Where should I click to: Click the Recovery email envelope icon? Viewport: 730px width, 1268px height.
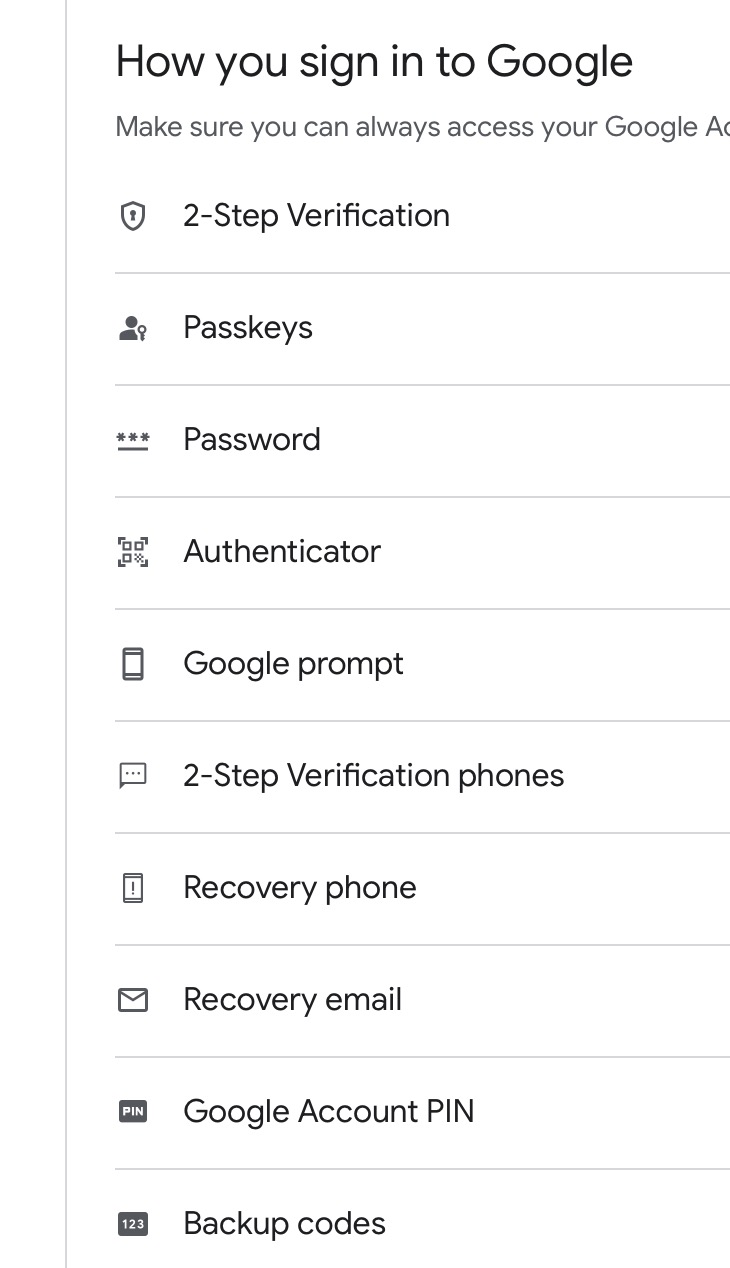pyautogui.click(x=133, y=1000)
